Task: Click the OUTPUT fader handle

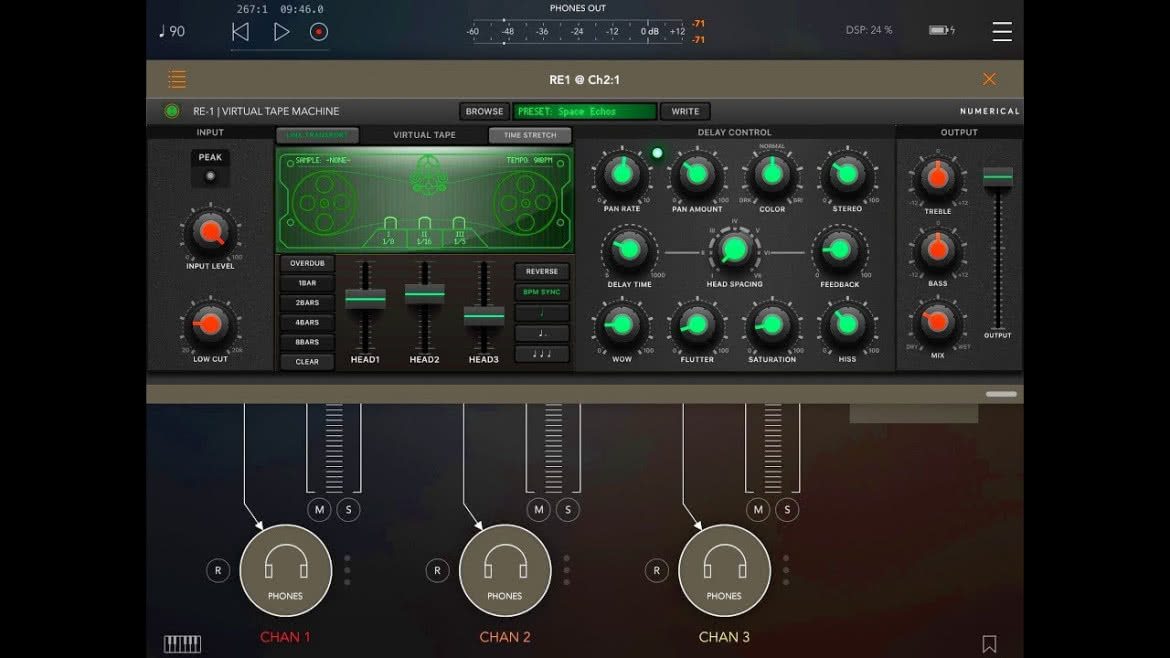Action: point(998,177)
